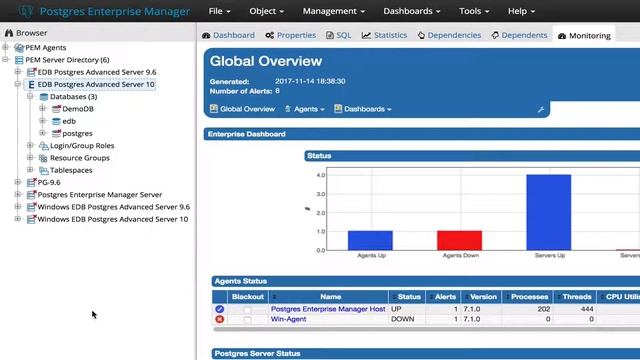This screenshot has height=360, width=640.
Task: Expand the DemoDB database node
Action: [x=42, y=109]
